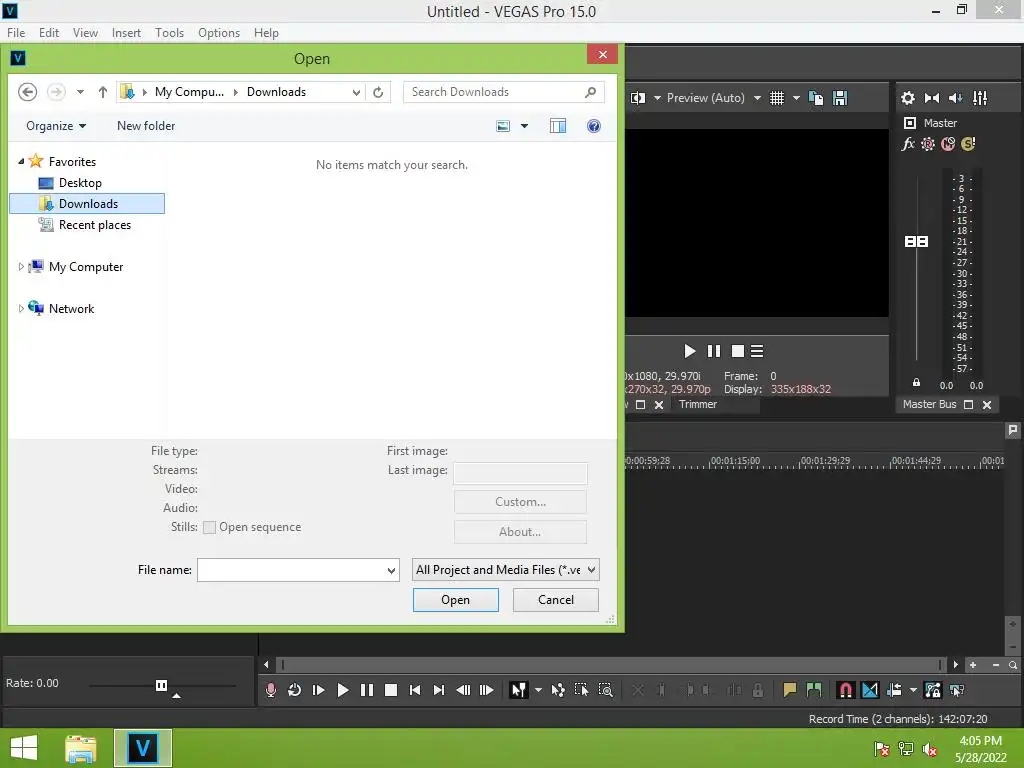The width and height of the screenshot is (1024, 768).
Task: Select Recent places under Favorites
Action: coord(95,225)
